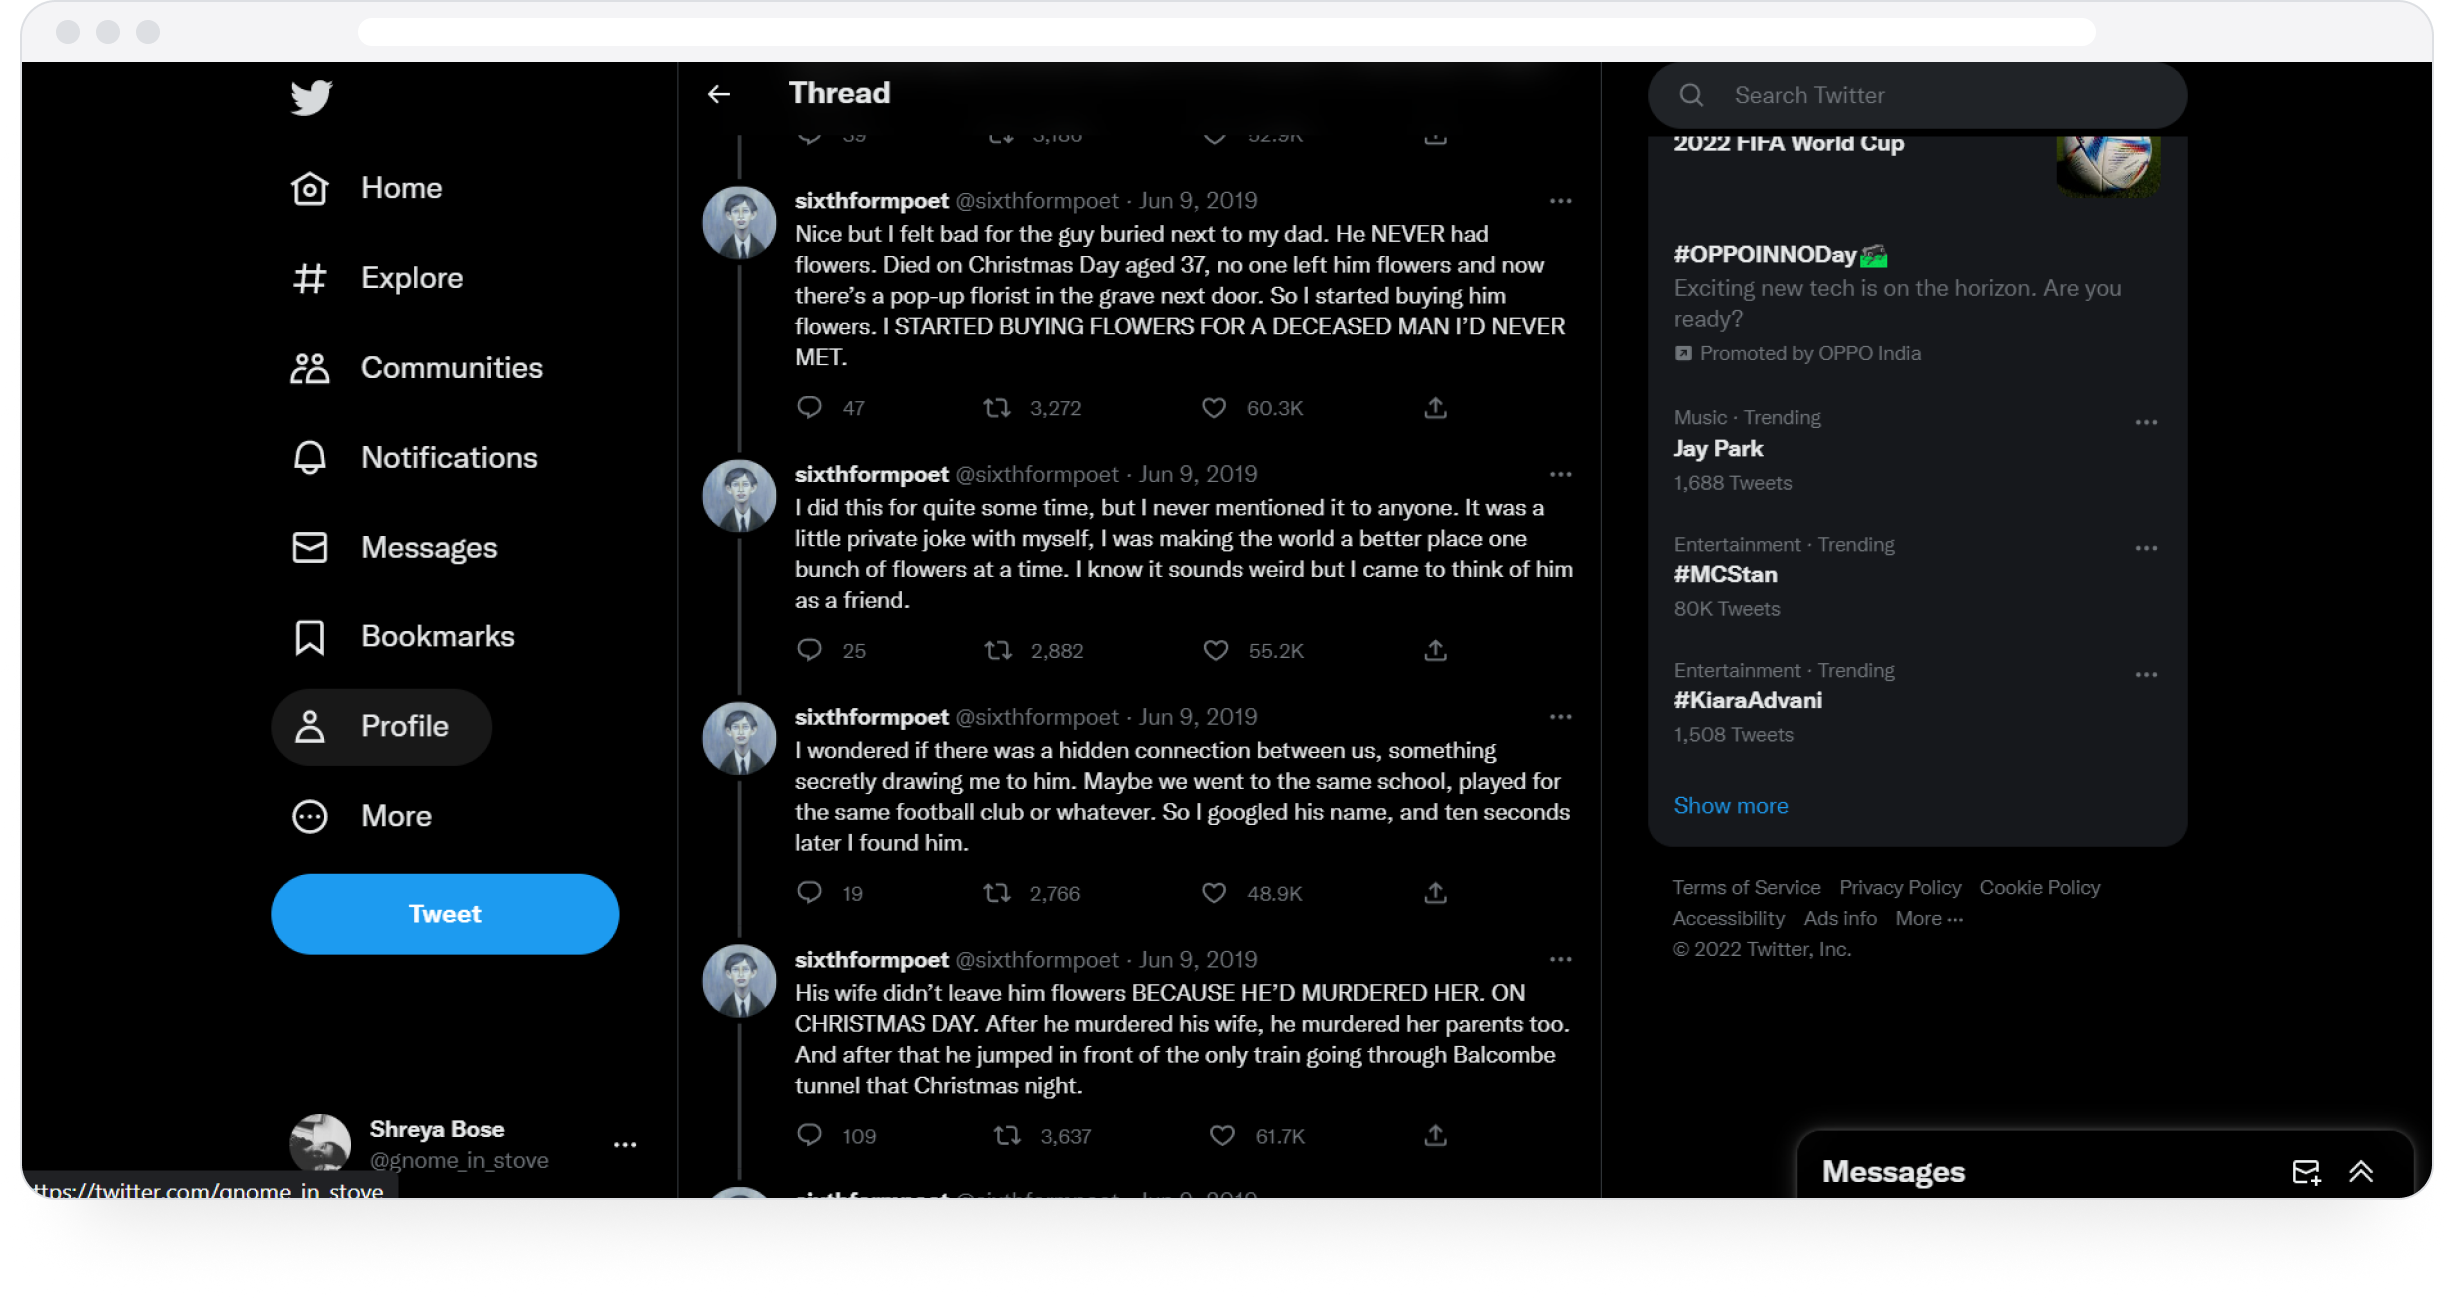2454x1300 pixels.
Task: Click back arrow to exit thread
Action: (x=721, y=94)
